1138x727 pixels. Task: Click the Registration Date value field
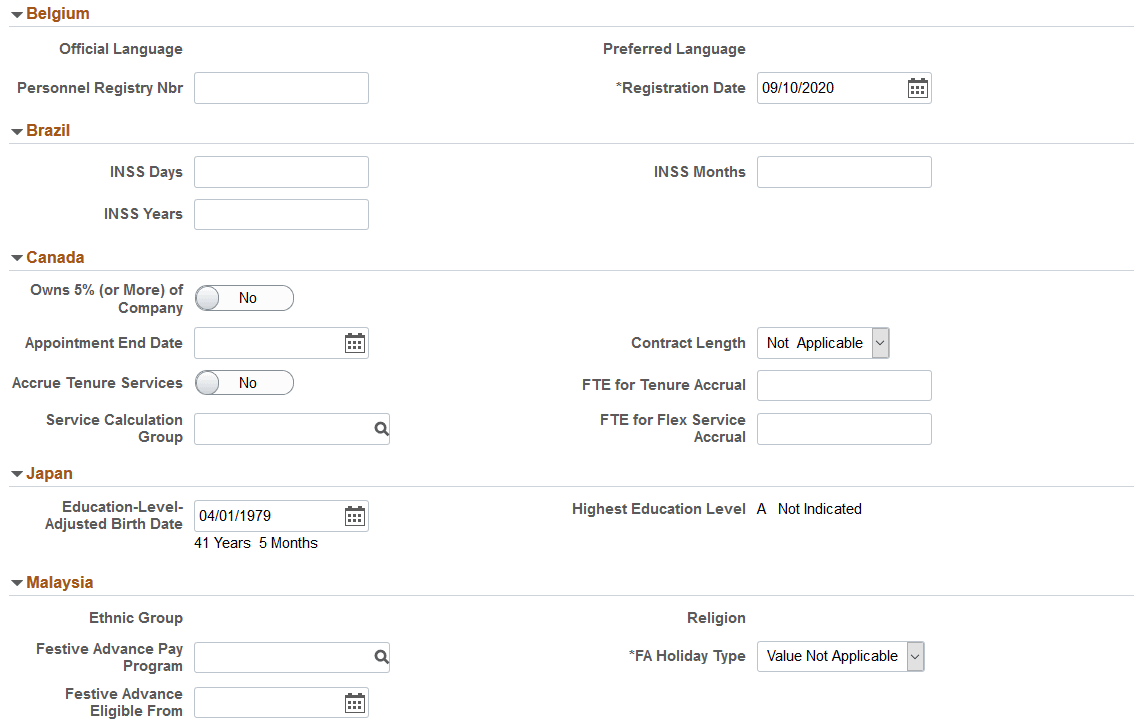(830, 87)
